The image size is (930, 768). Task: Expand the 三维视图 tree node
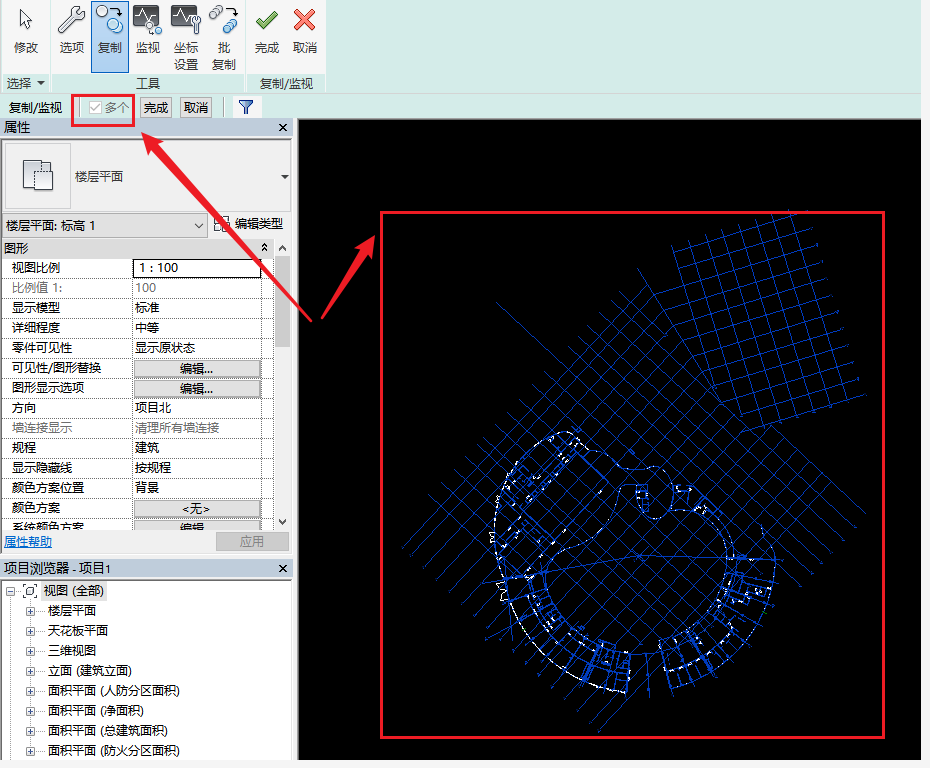[30, 651]
